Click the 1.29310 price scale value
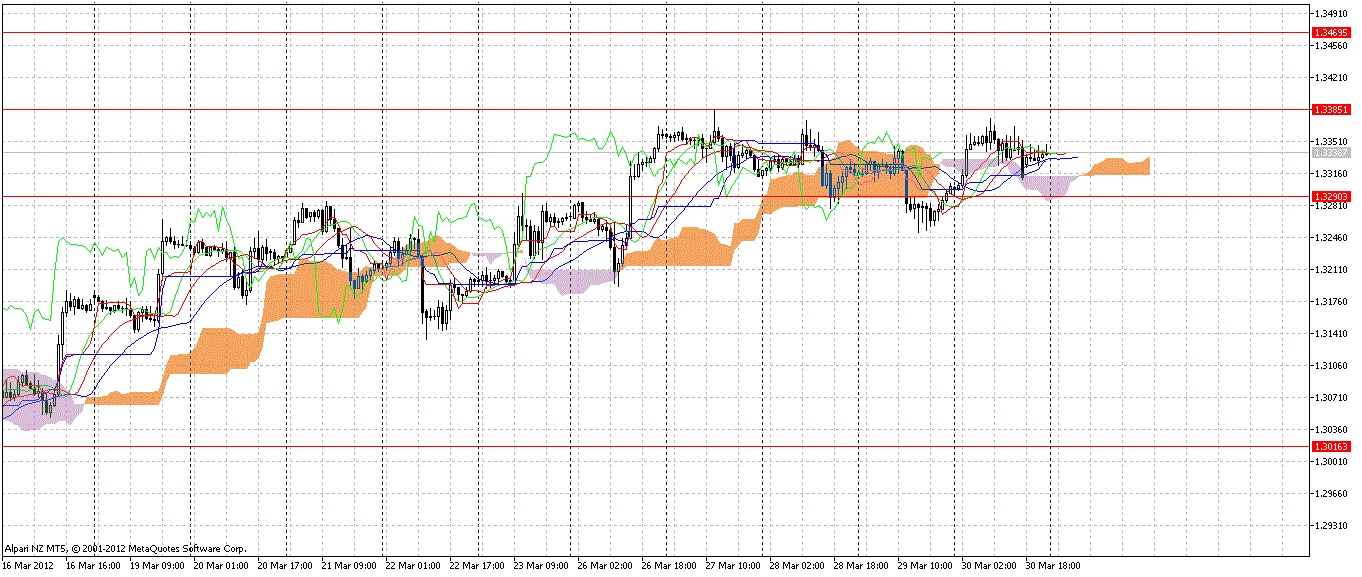Image resolution: width=1362 pixels, height=577 pixels. pos(1332,524)
